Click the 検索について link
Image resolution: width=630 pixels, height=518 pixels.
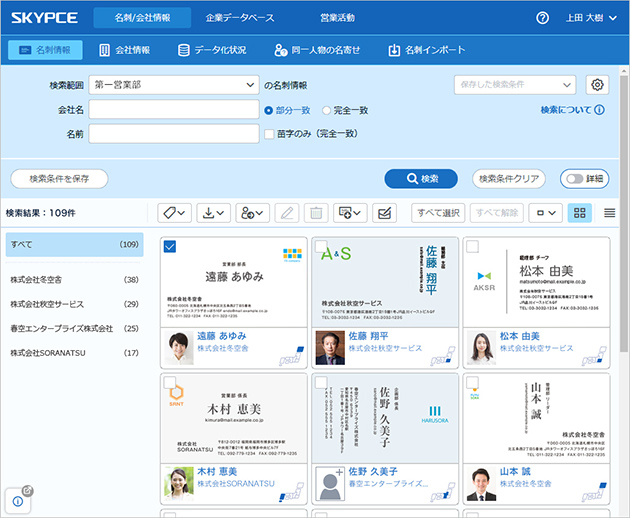572,110
